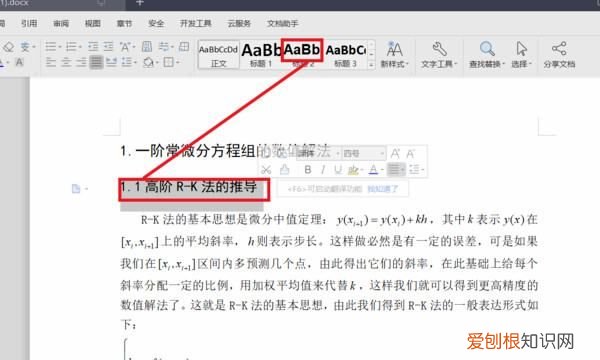This screenshot has width=600, height=360.
Task: Toggle bold in the mini toolbar
Action: coord(308,169)
